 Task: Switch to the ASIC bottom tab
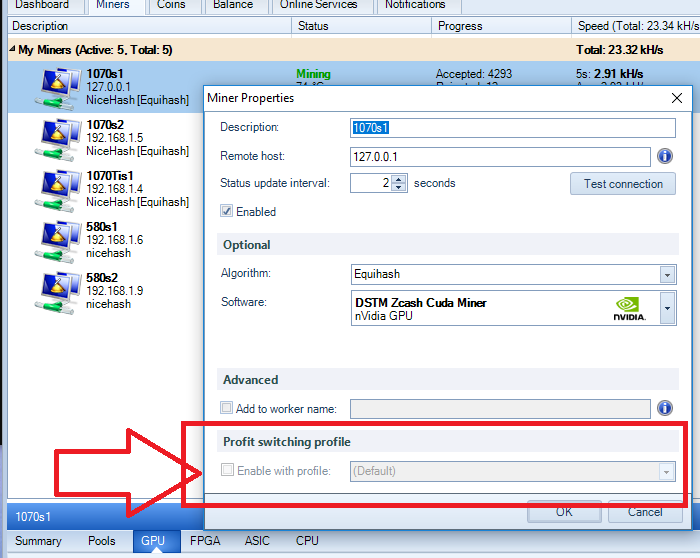click(x=257, y=541)
